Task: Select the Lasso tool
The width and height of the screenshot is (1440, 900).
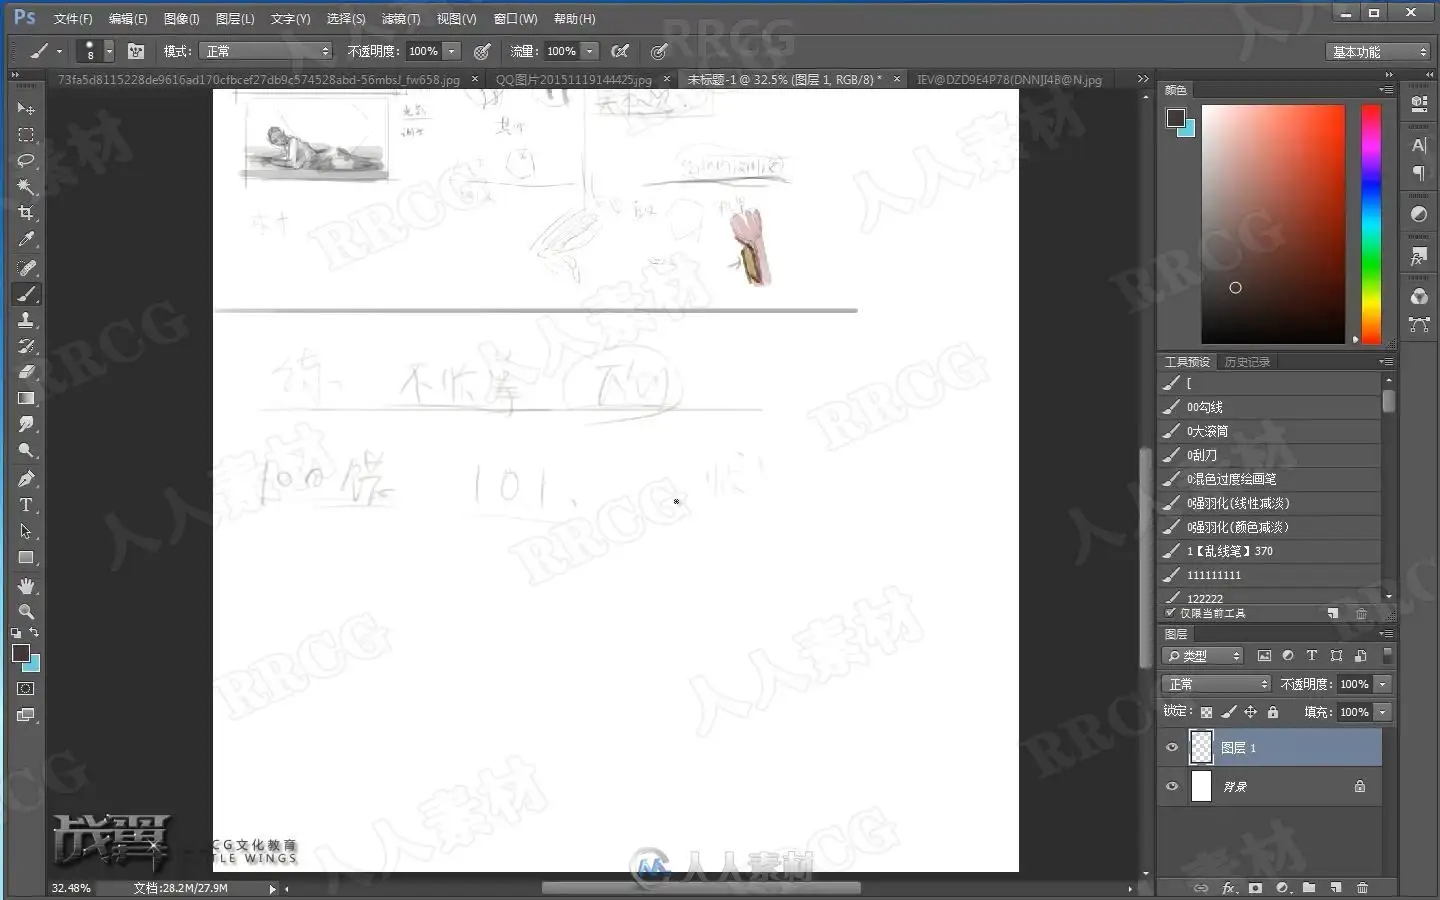Action: point(26,160)
